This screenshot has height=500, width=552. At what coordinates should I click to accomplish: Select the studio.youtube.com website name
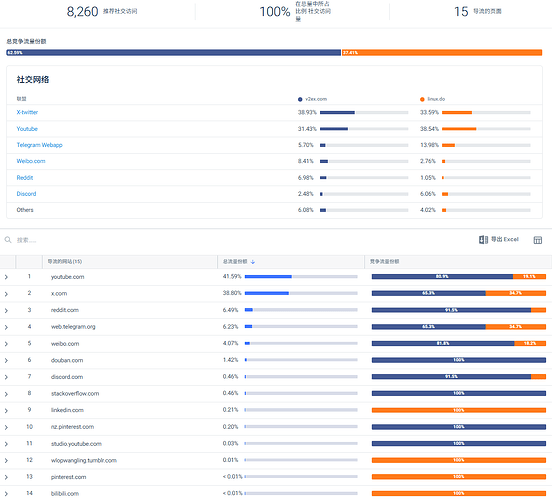[76, 444]
